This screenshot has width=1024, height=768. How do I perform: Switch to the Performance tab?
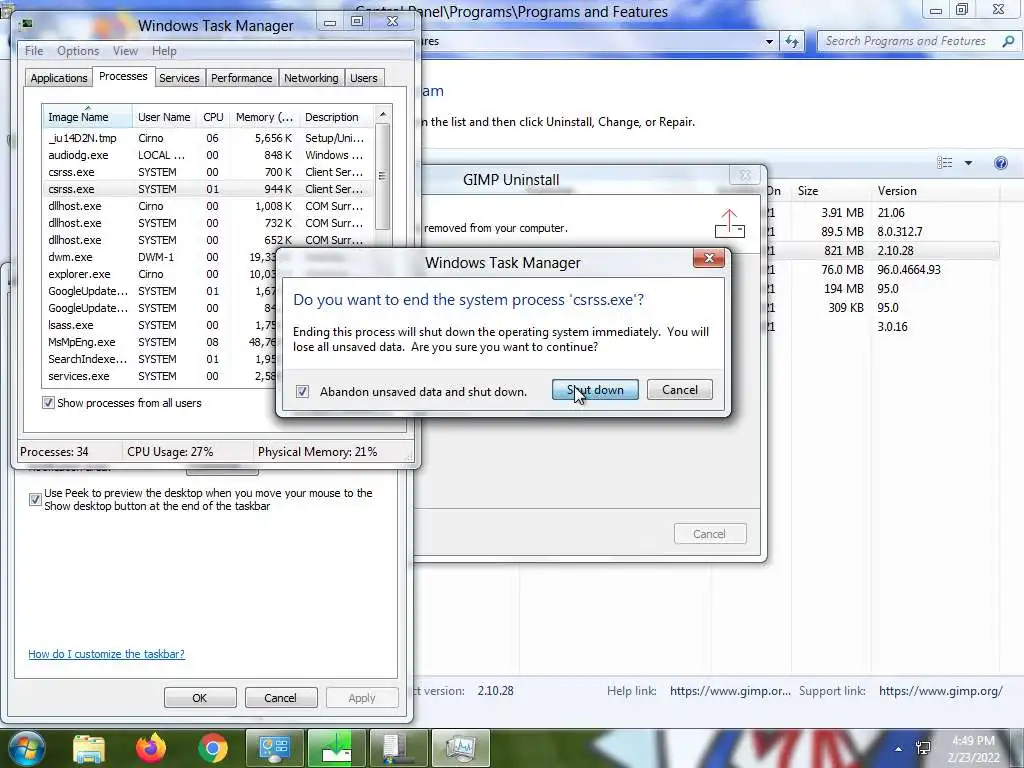pyautogui.click(x=241, y=78)
